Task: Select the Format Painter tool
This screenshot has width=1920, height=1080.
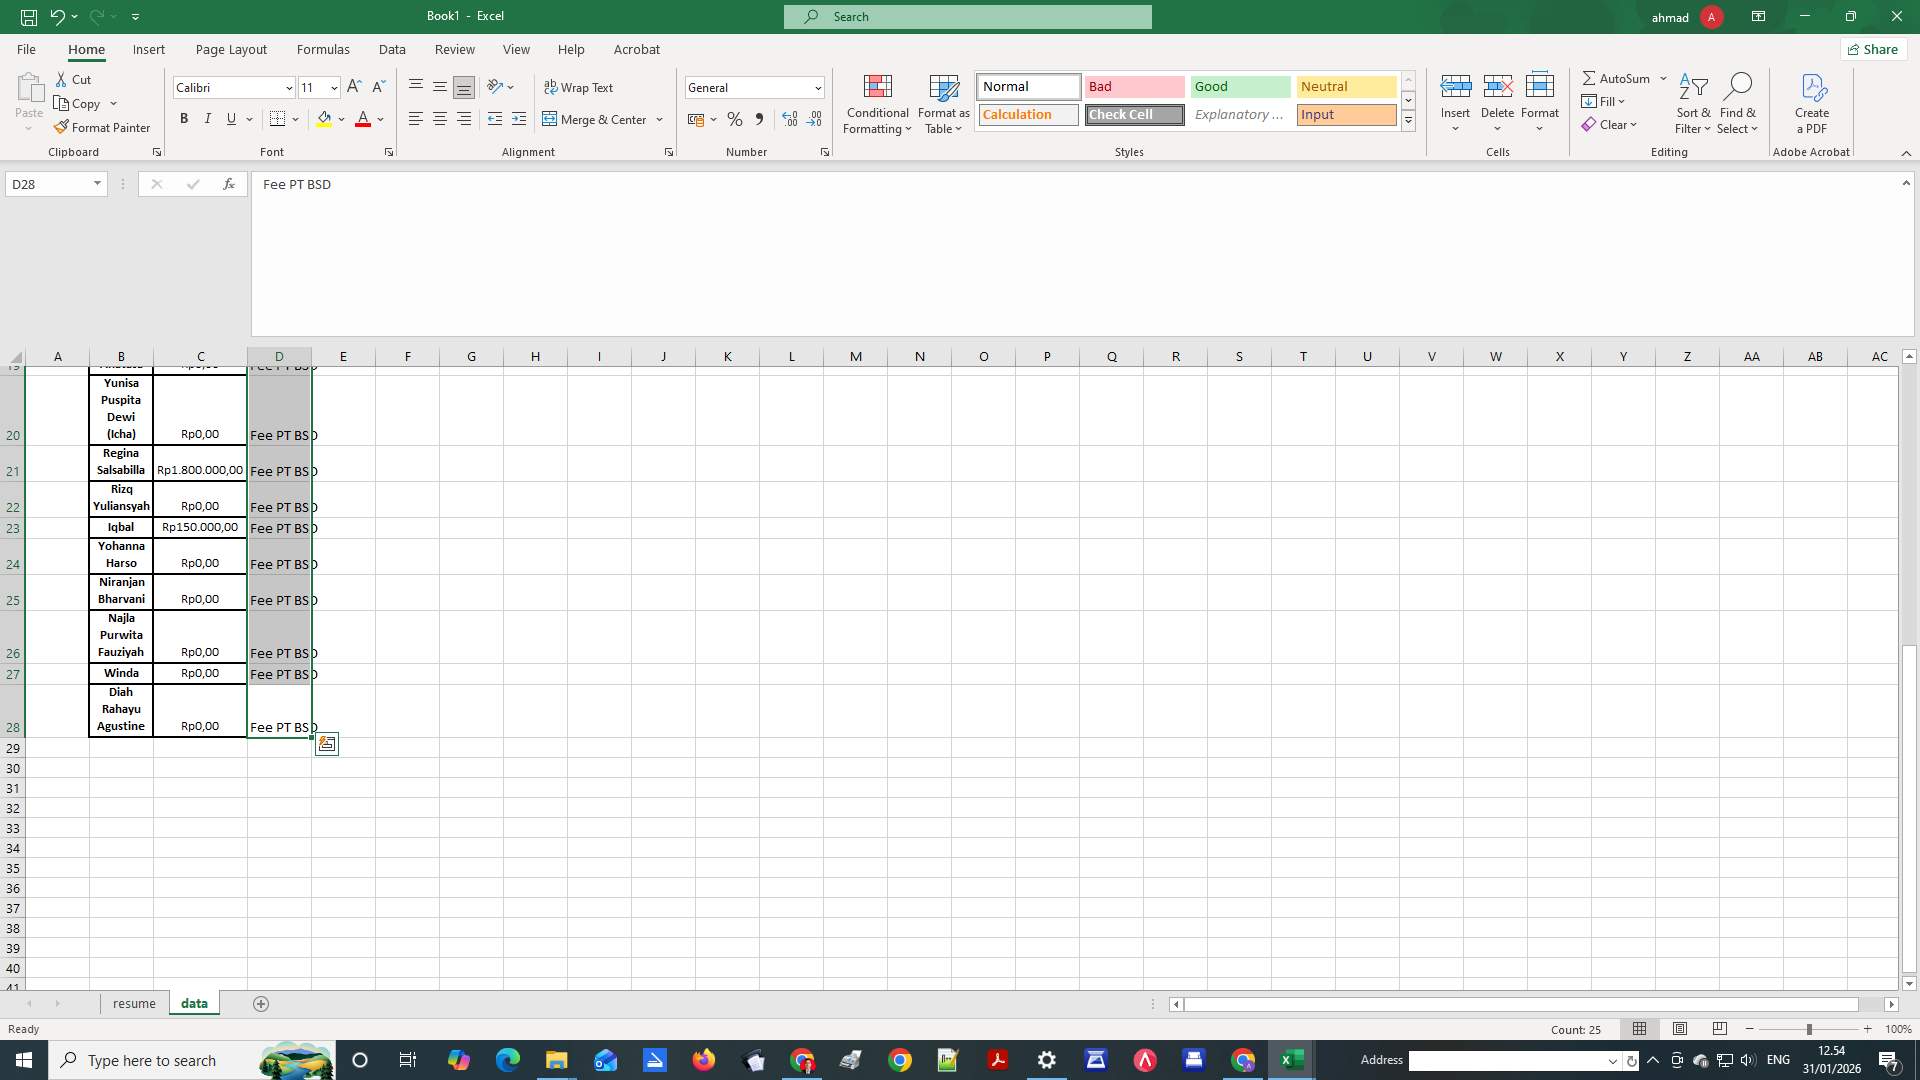Action: 103,127
